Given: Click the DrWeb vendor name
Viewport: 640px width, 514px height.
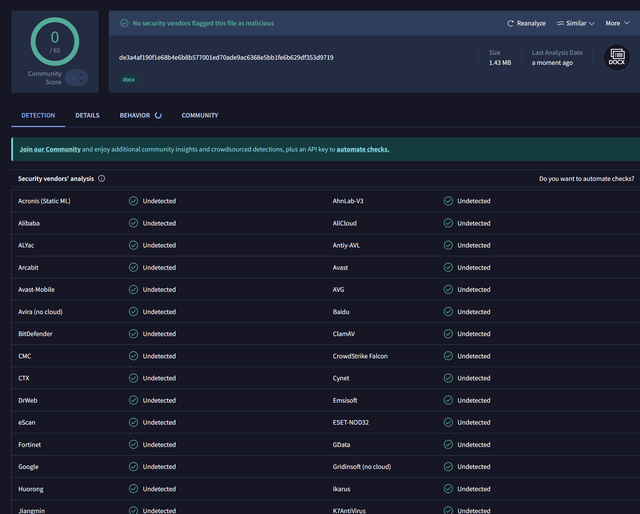Looking at the screenshot, I should pos(28,400).
